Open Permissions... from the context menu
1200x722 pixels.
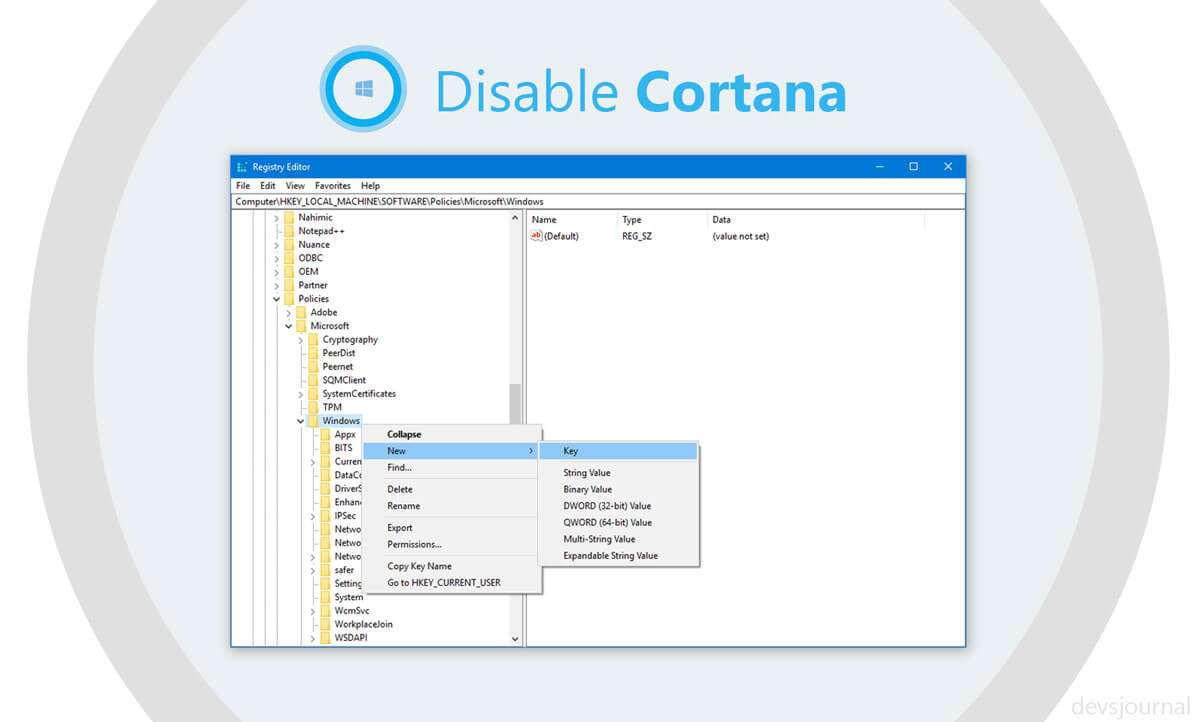(x=452, y=544)
